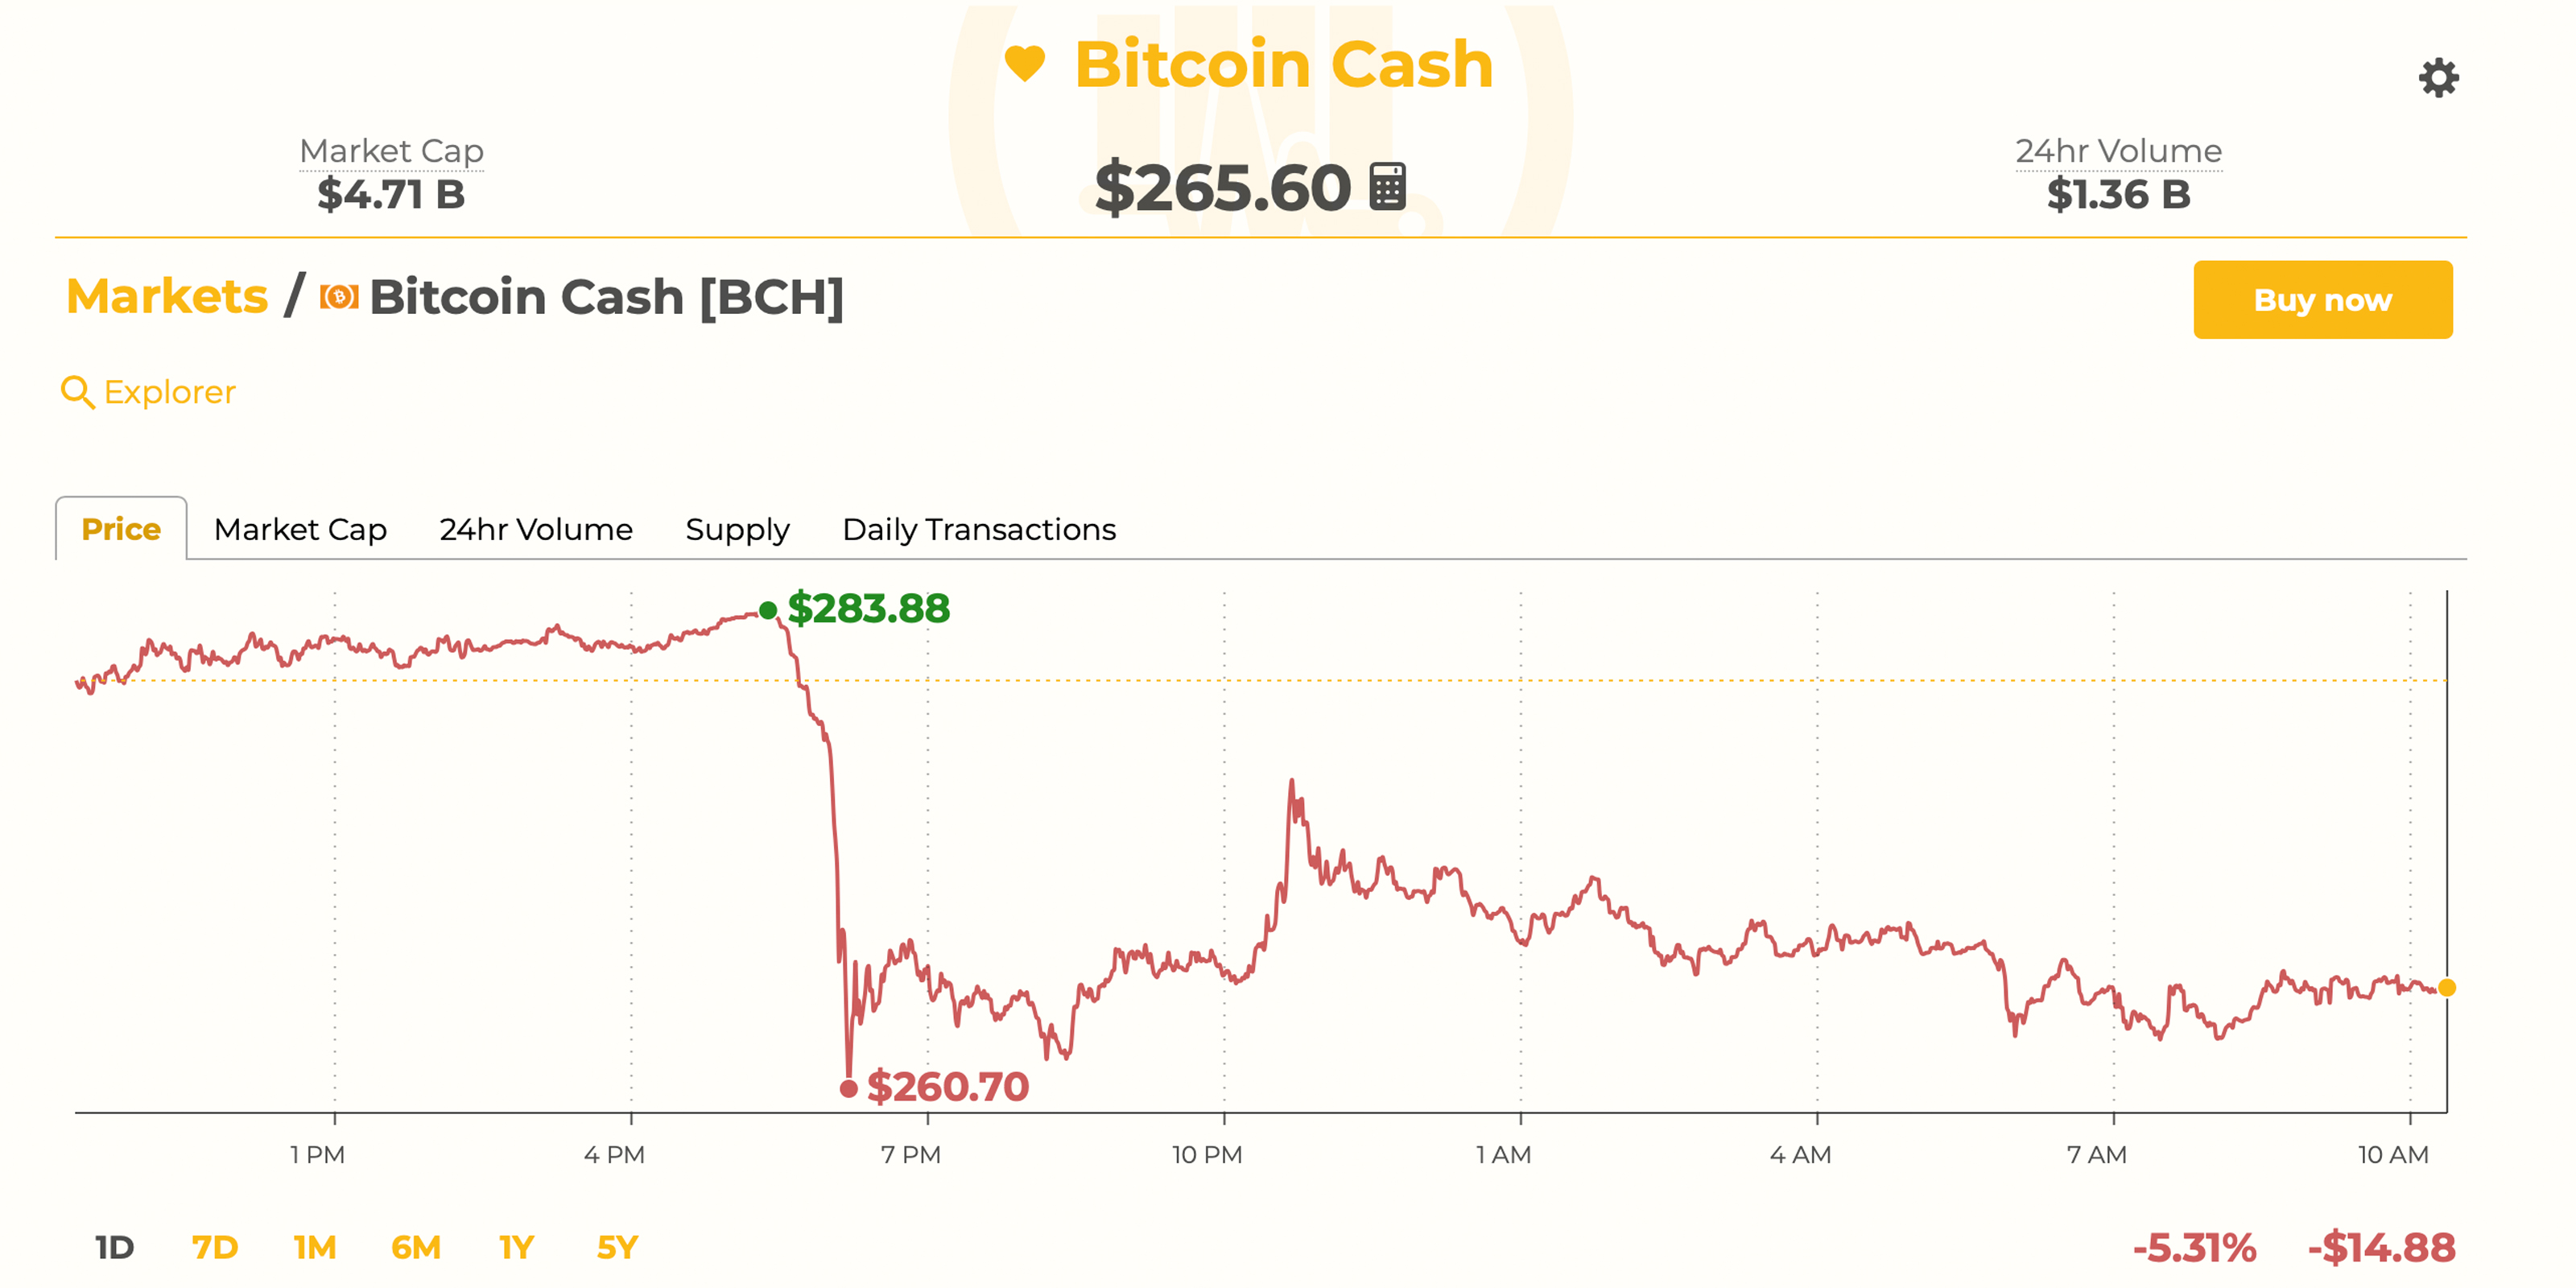Click the green $283.88 high point marker
Image resolution: width=2576 pixels, height=1288 pixels.
[x=768, y=610]
